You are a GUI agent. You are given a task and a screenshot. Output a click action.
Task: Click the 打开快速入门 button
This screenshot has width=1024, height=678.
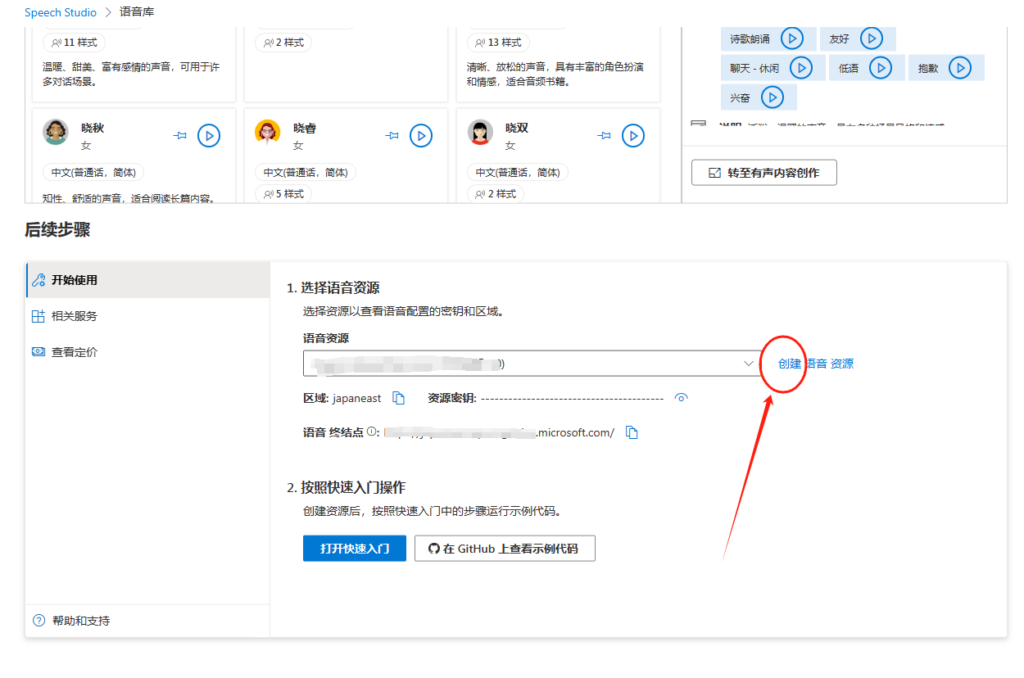(x=354, y=548)
